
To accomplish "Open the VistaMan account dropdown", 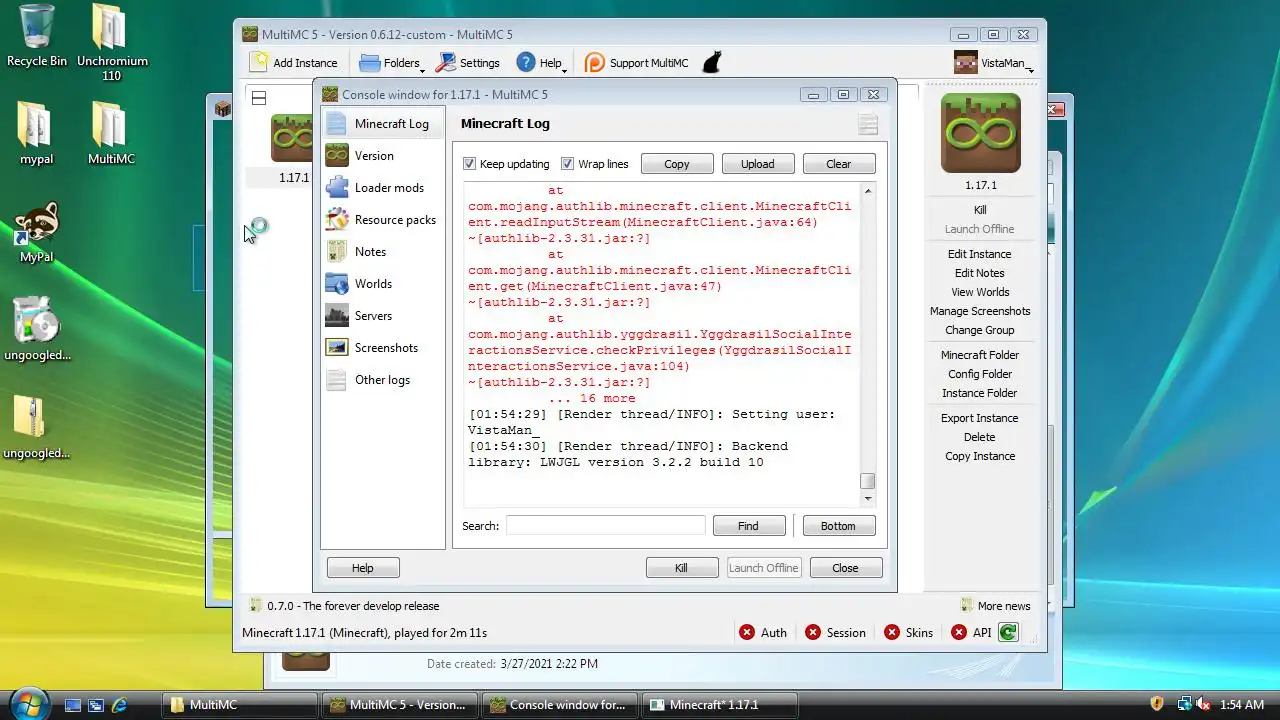I will click(x=994, y=63).
